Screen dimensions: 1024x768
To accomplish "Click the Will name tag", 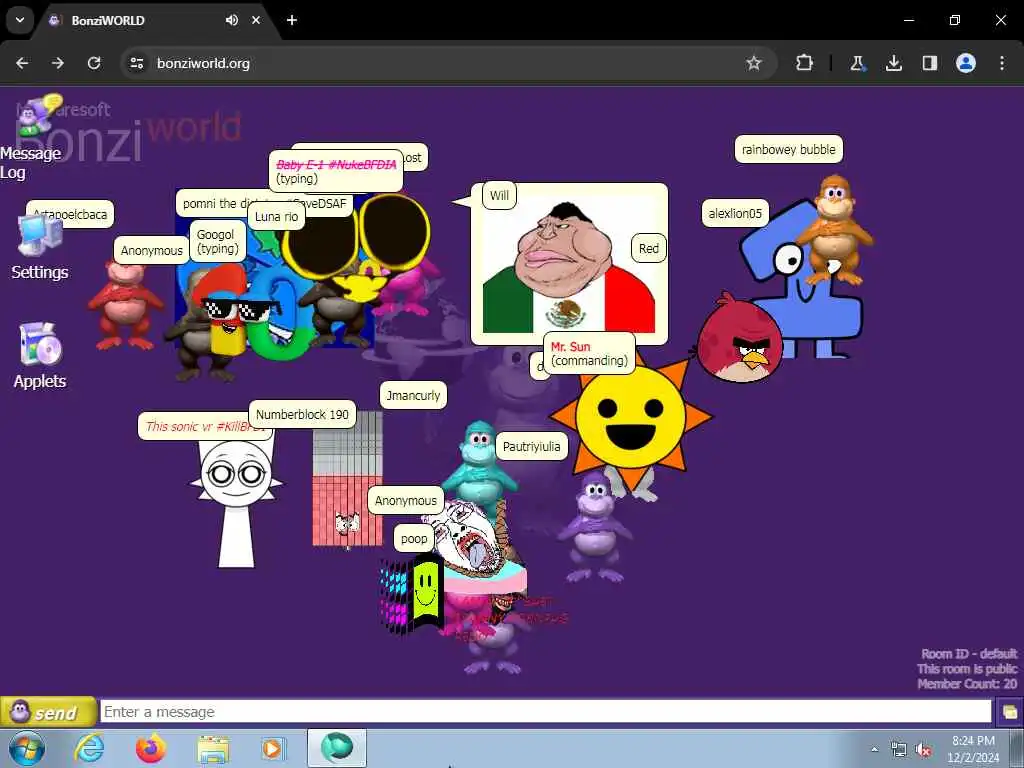I will point(500,195).
